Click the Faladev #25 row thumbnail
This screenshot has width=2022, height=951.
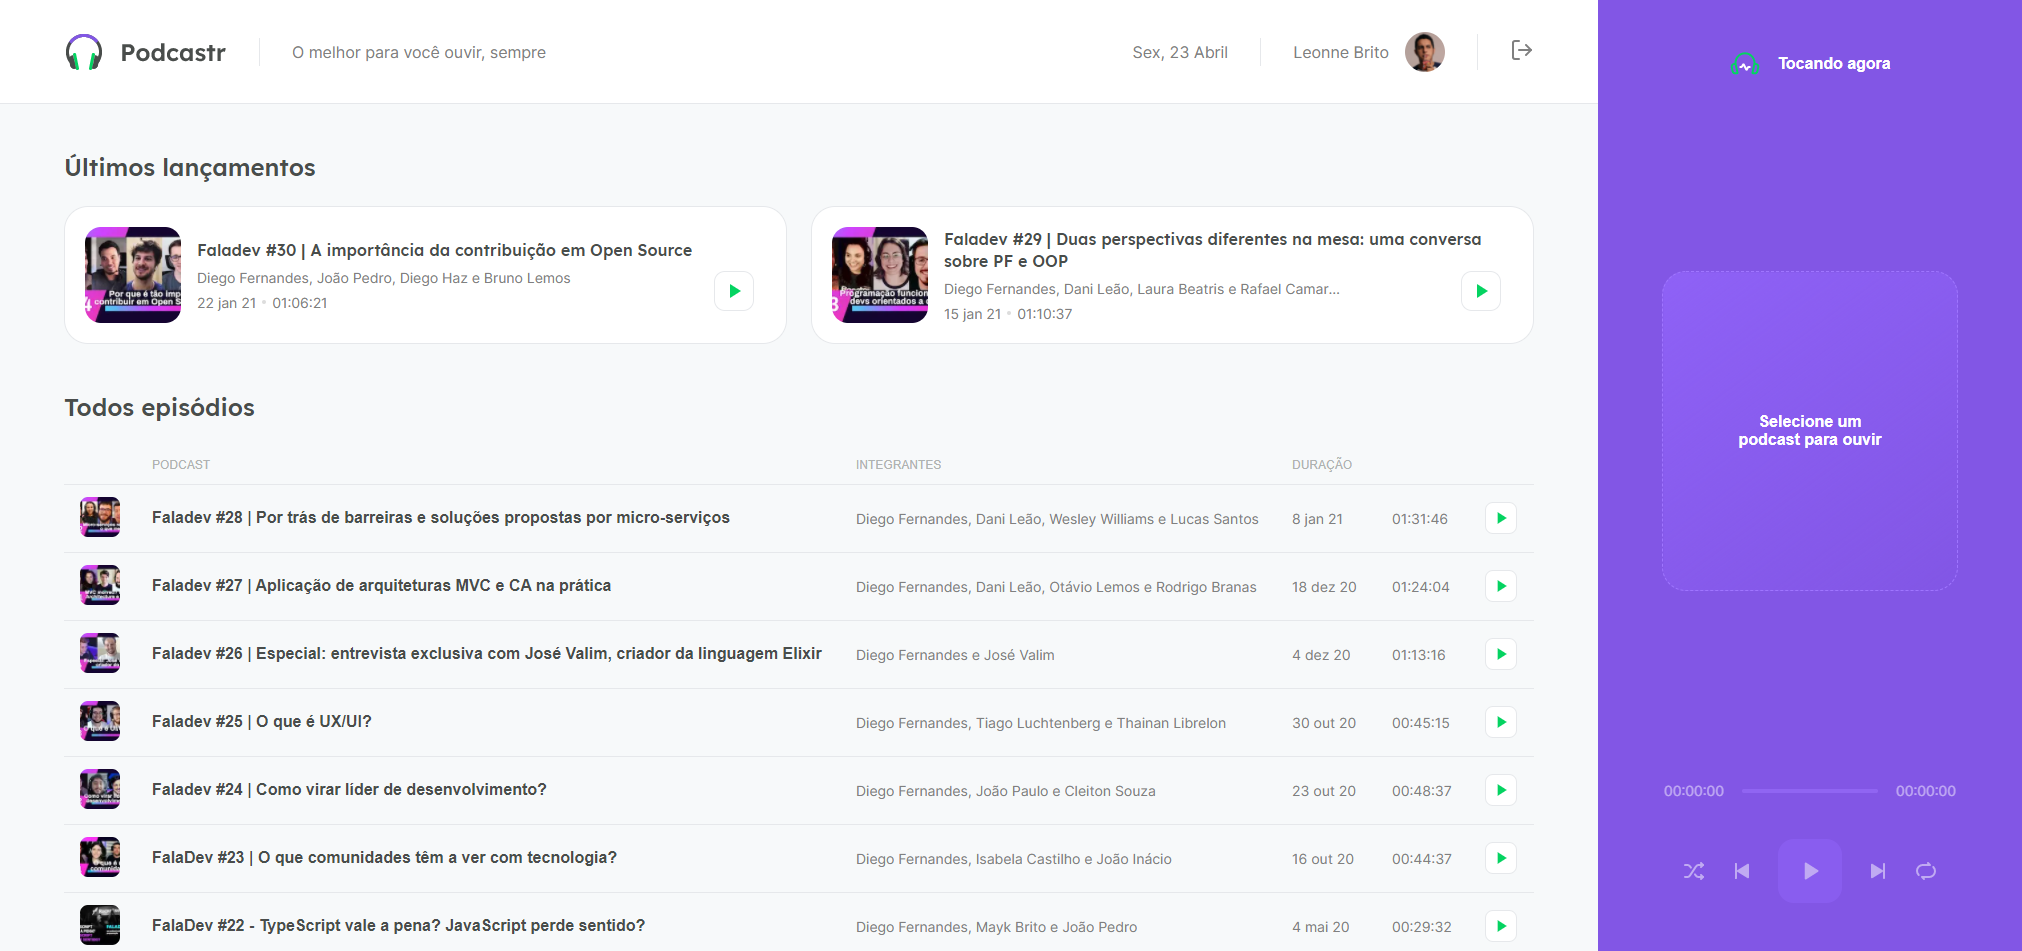tap(100, 722)
